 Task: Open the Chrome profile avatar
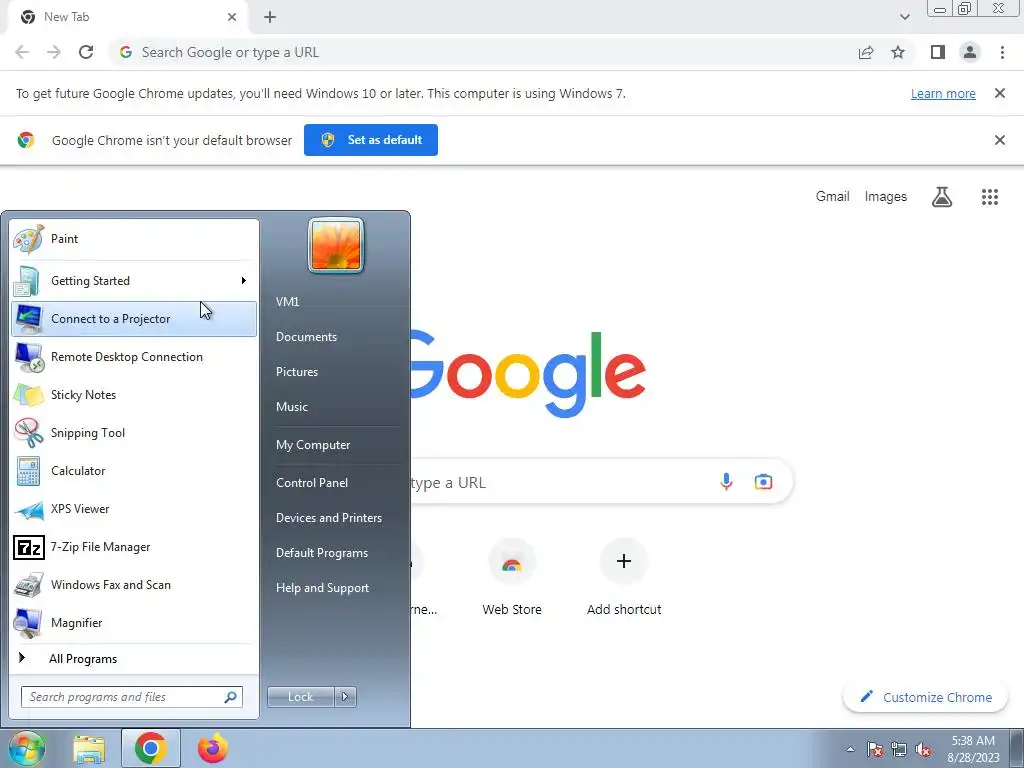point(970,52)
